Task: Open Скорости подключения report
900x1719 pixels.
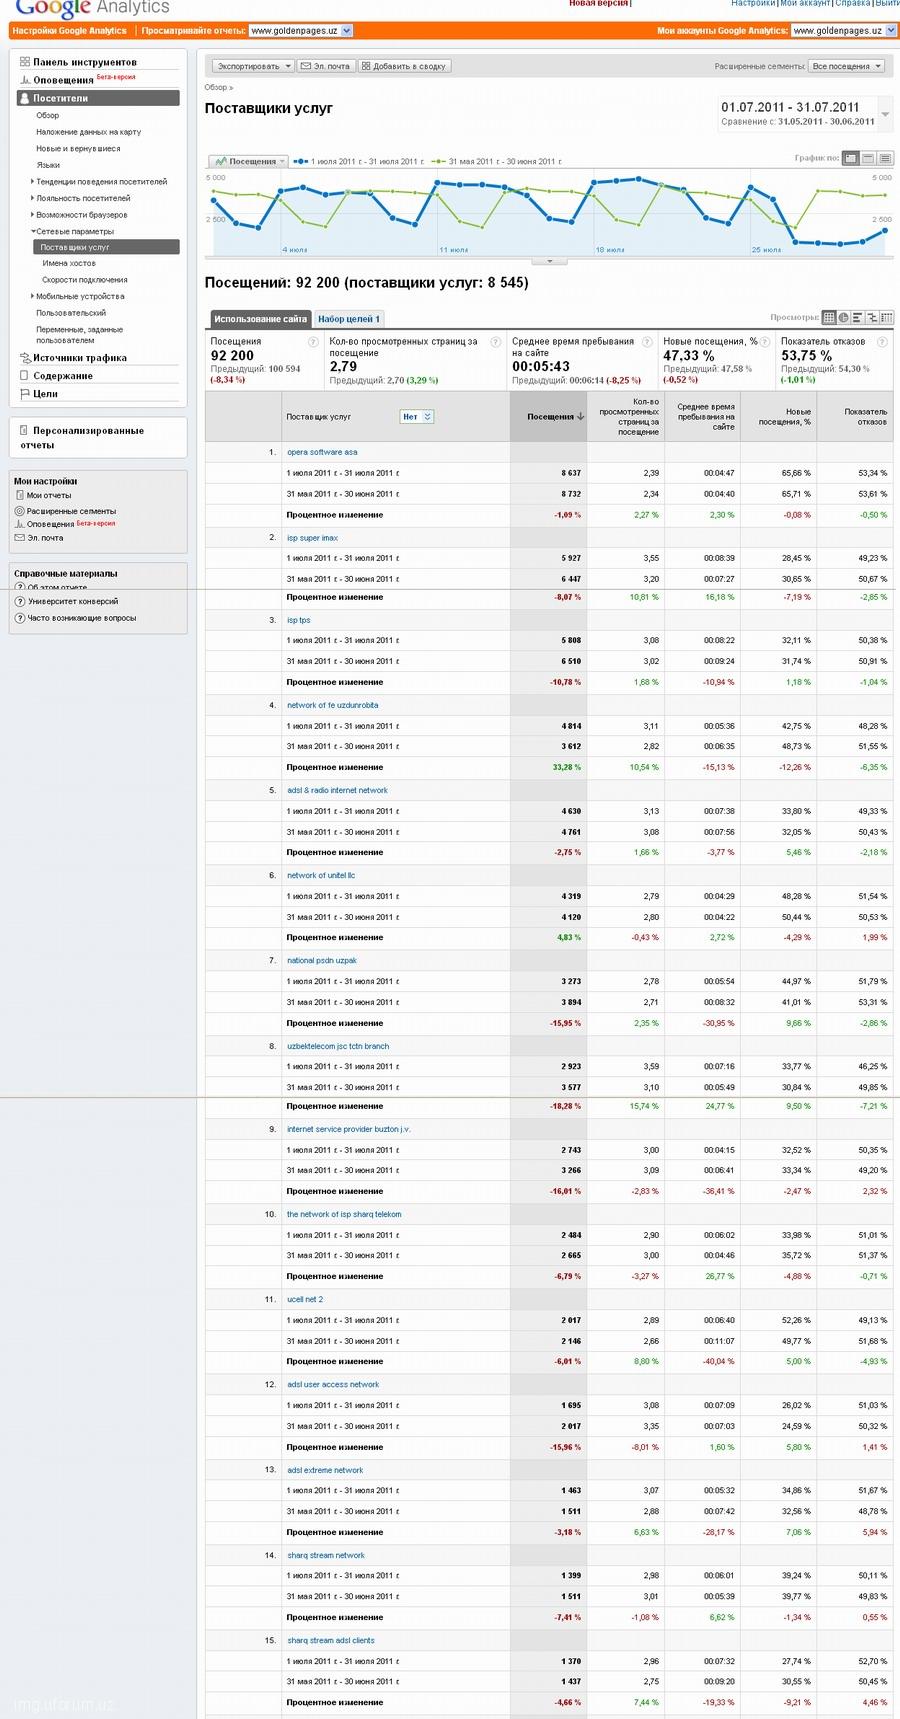Action: coord(85,280)
